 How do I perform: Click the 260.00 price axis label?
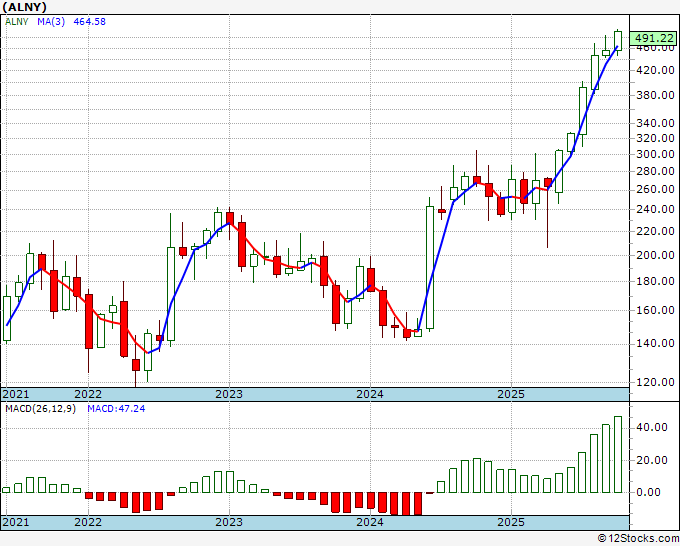pos(655,190)
